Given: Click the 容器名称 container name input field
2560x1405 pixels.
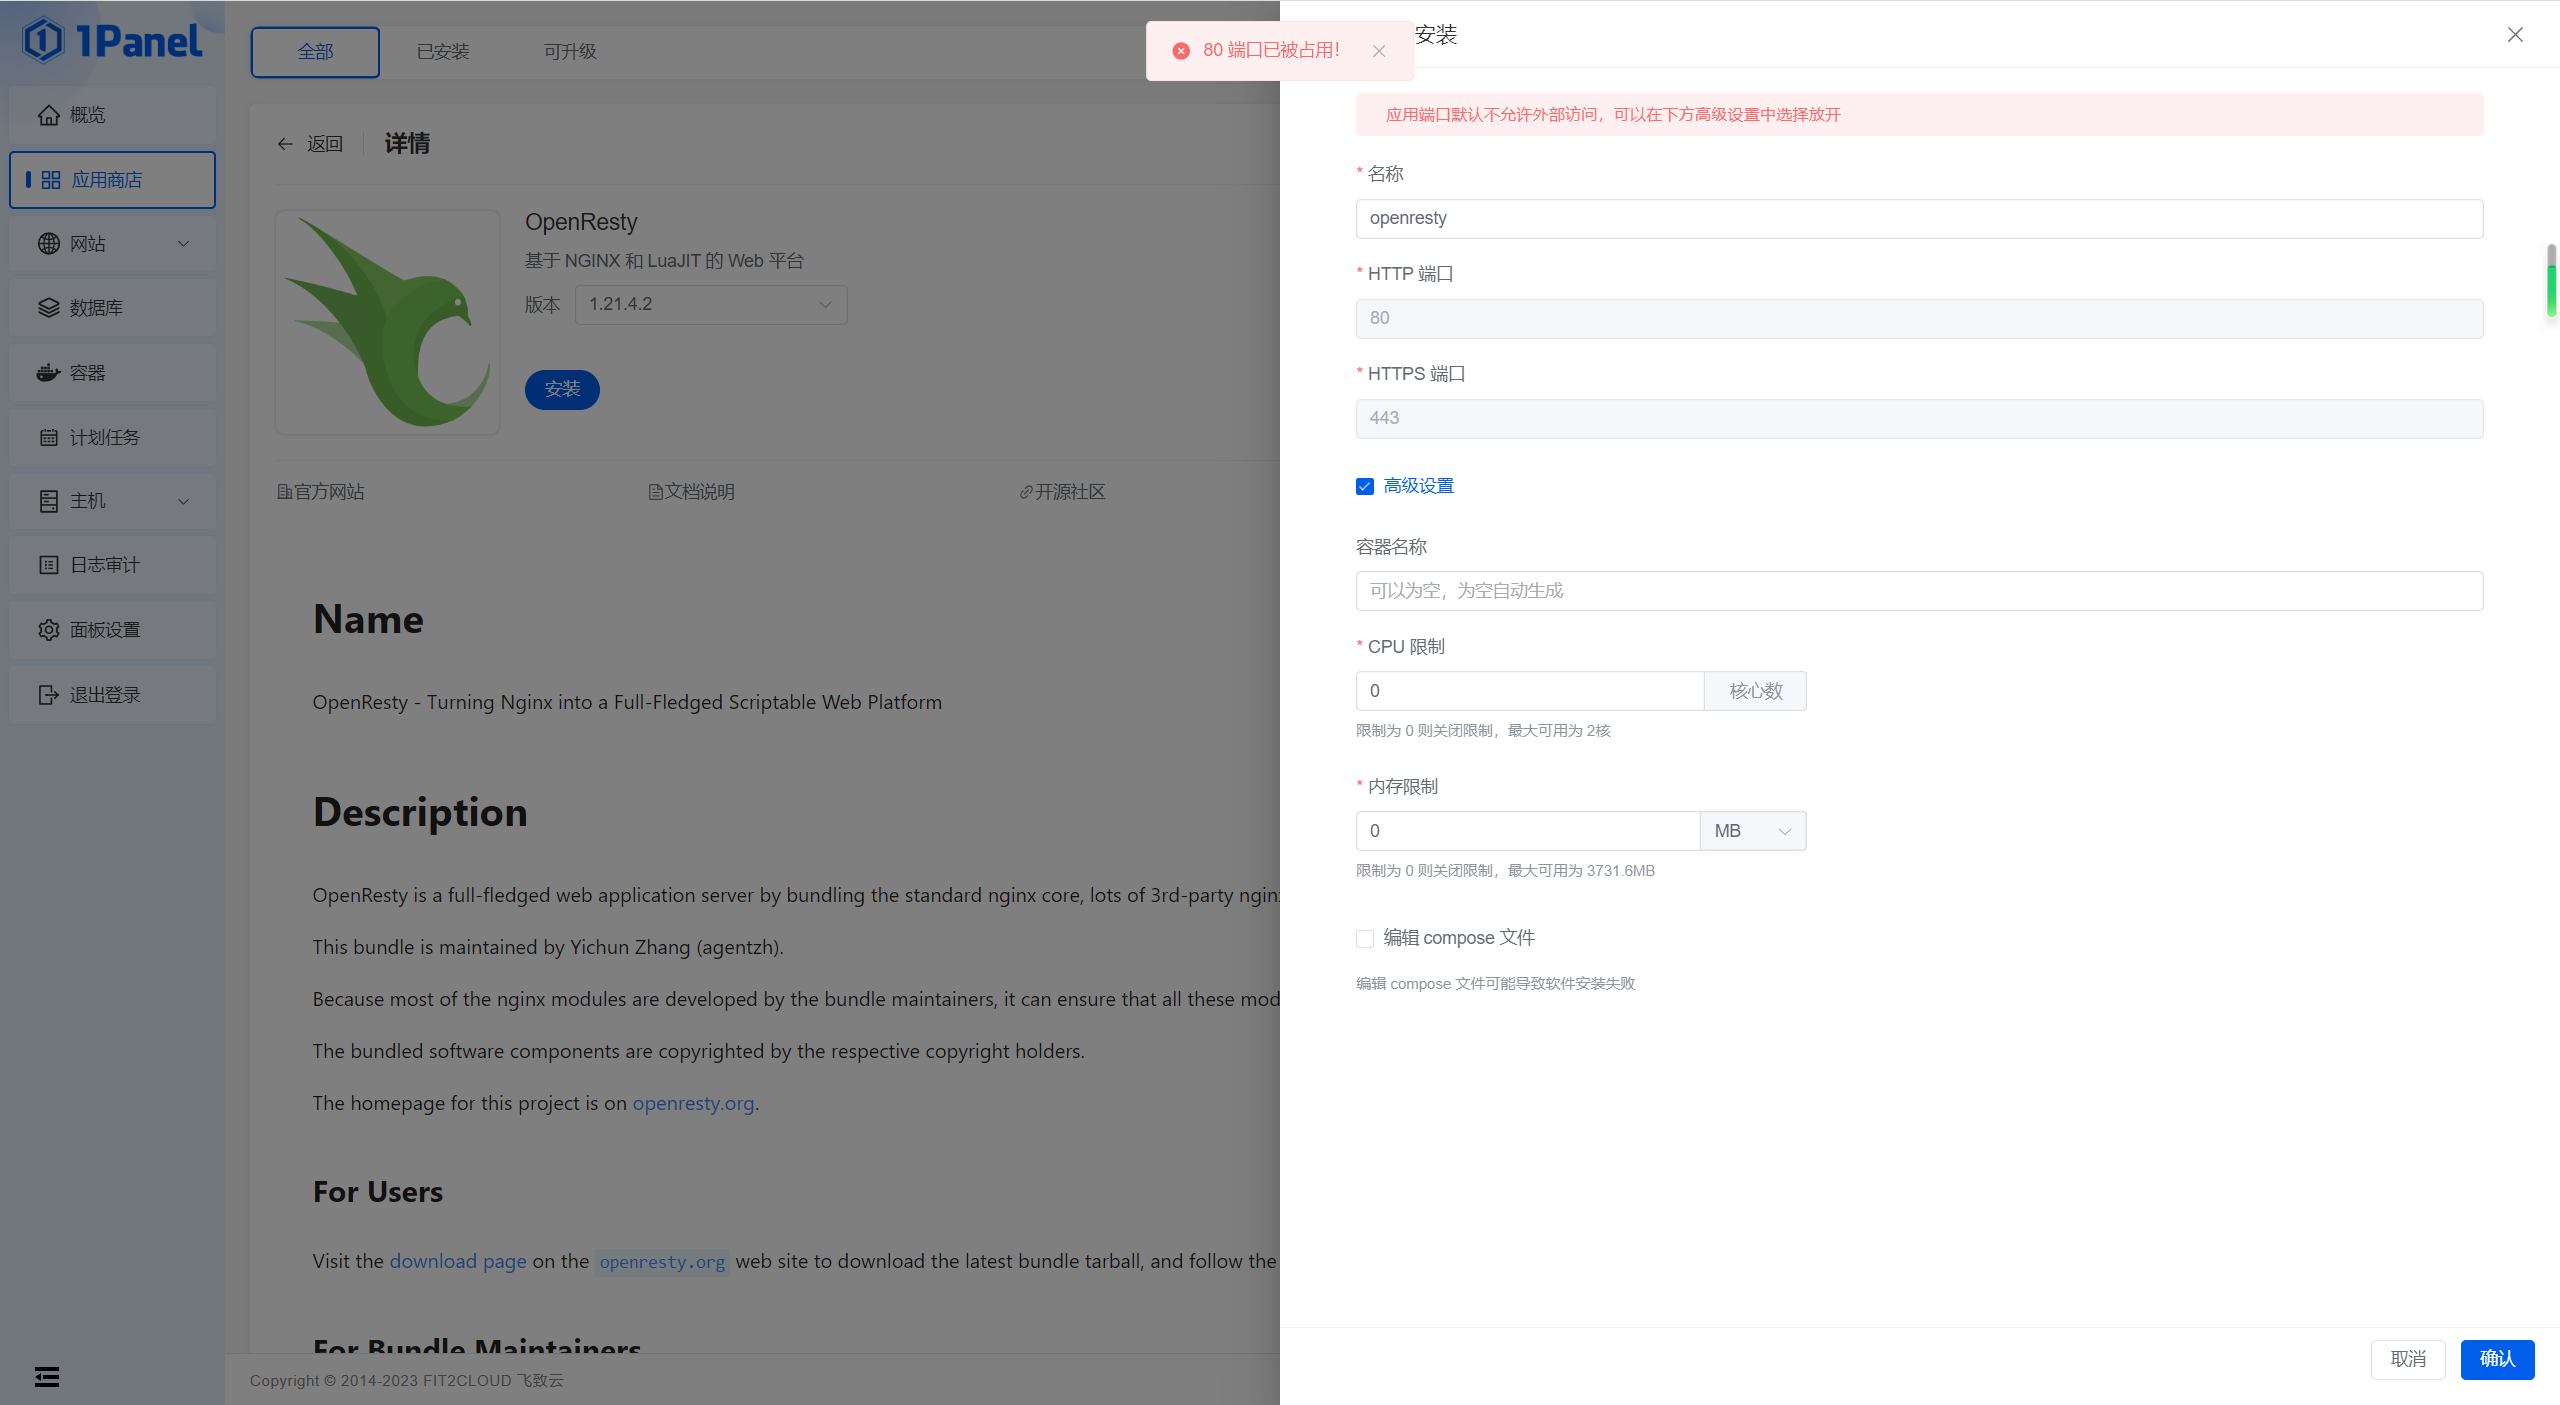Looking at the screenshot, I should pos(1917,590).
